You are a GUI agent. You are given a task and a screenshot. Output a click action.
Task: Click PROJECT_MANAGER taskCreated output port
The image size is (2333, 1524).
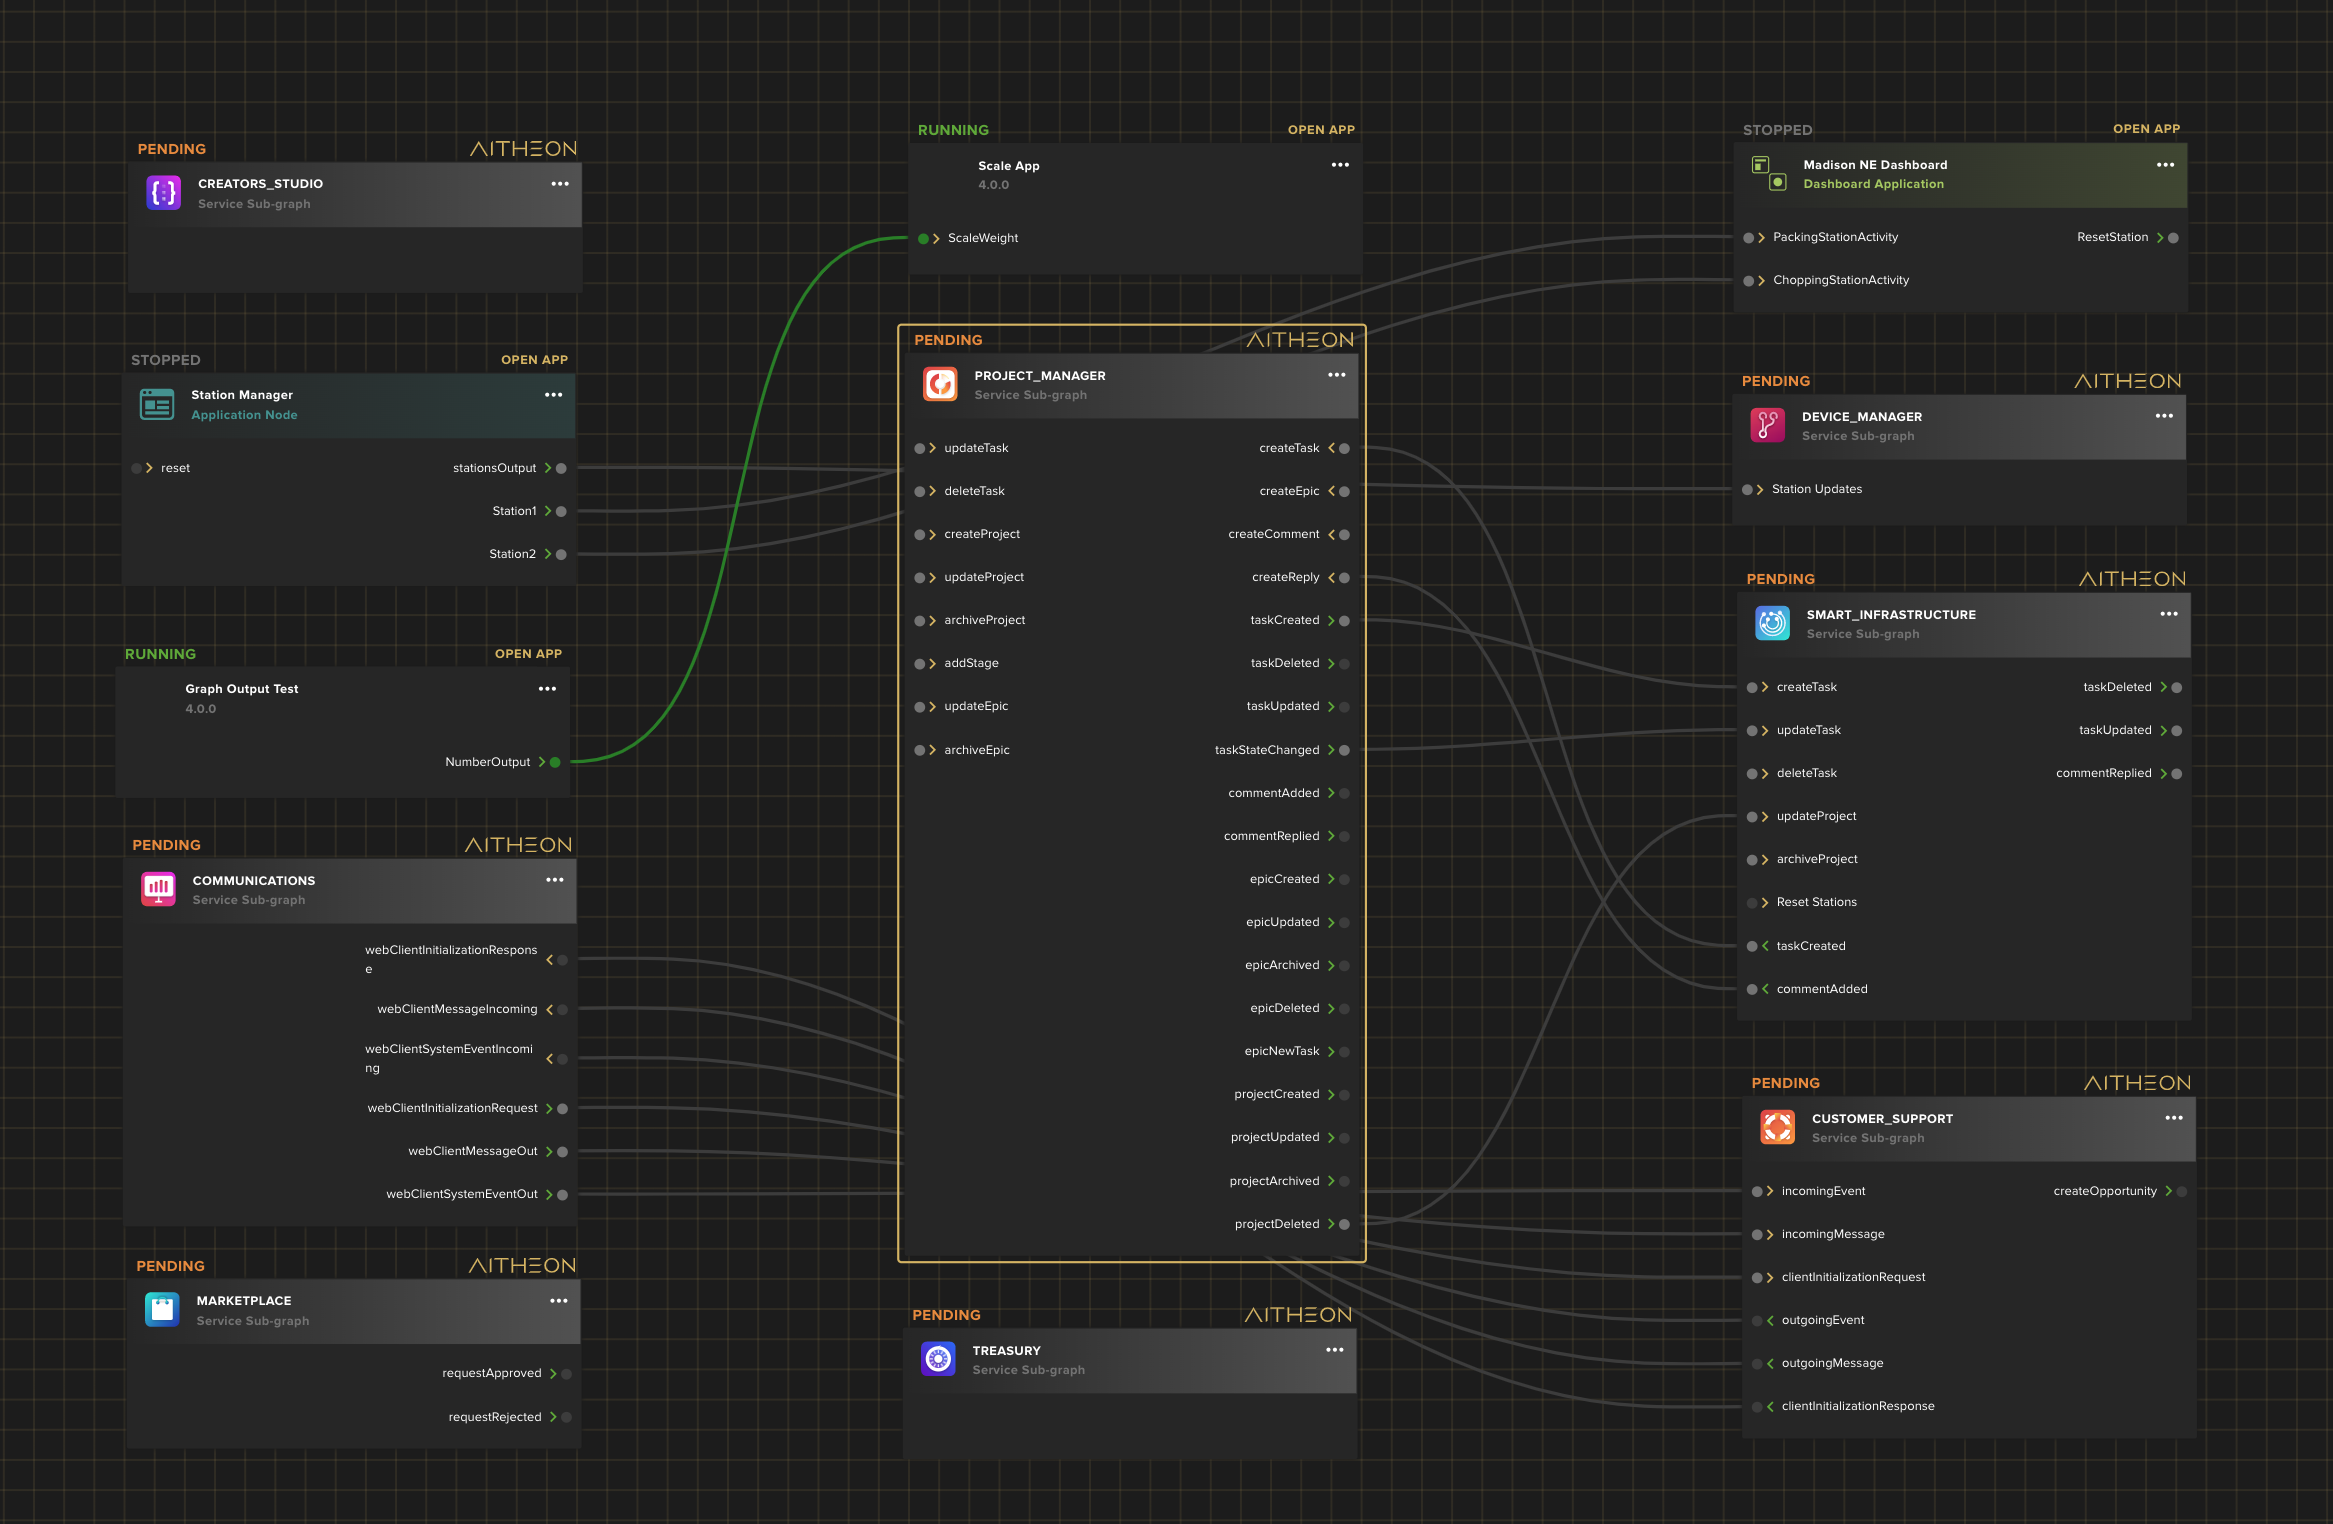[x=1344, y=620]
